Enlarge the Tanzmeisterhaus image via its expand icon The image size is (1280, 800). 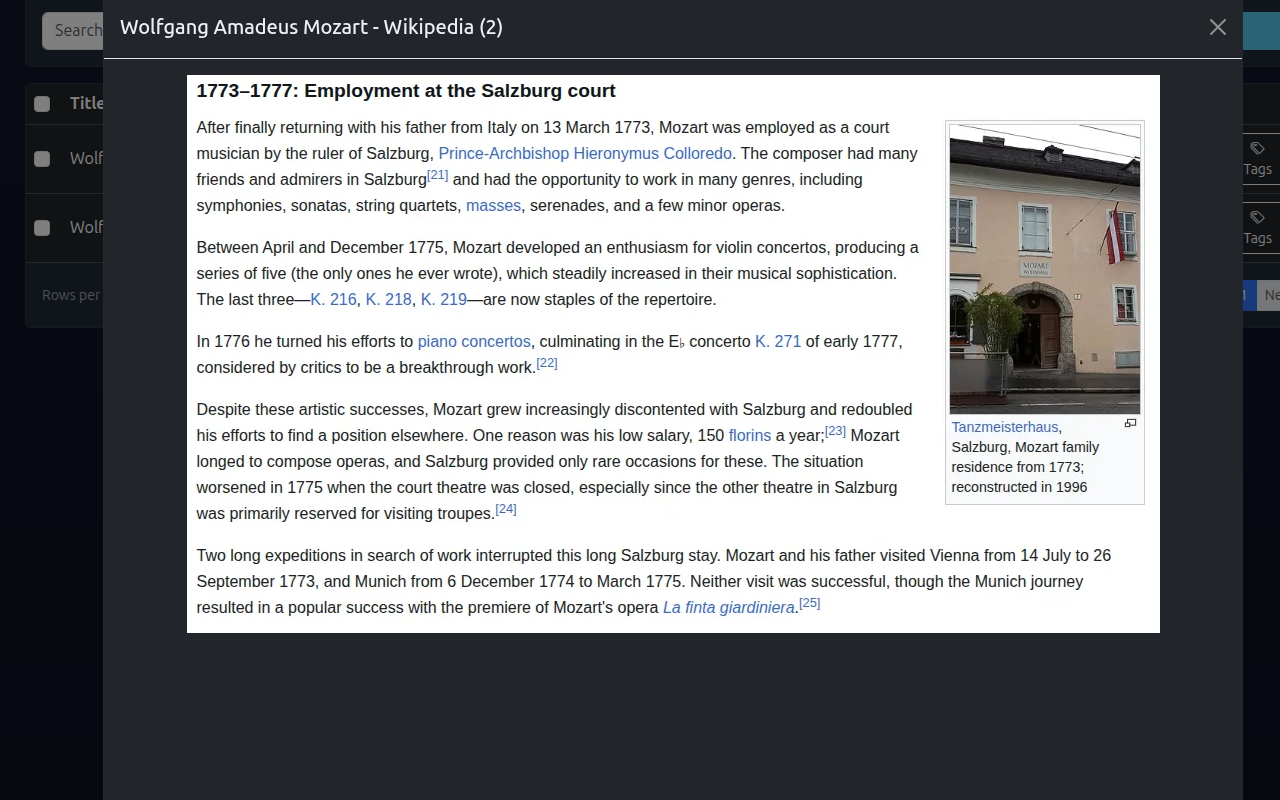[1130, 423]
